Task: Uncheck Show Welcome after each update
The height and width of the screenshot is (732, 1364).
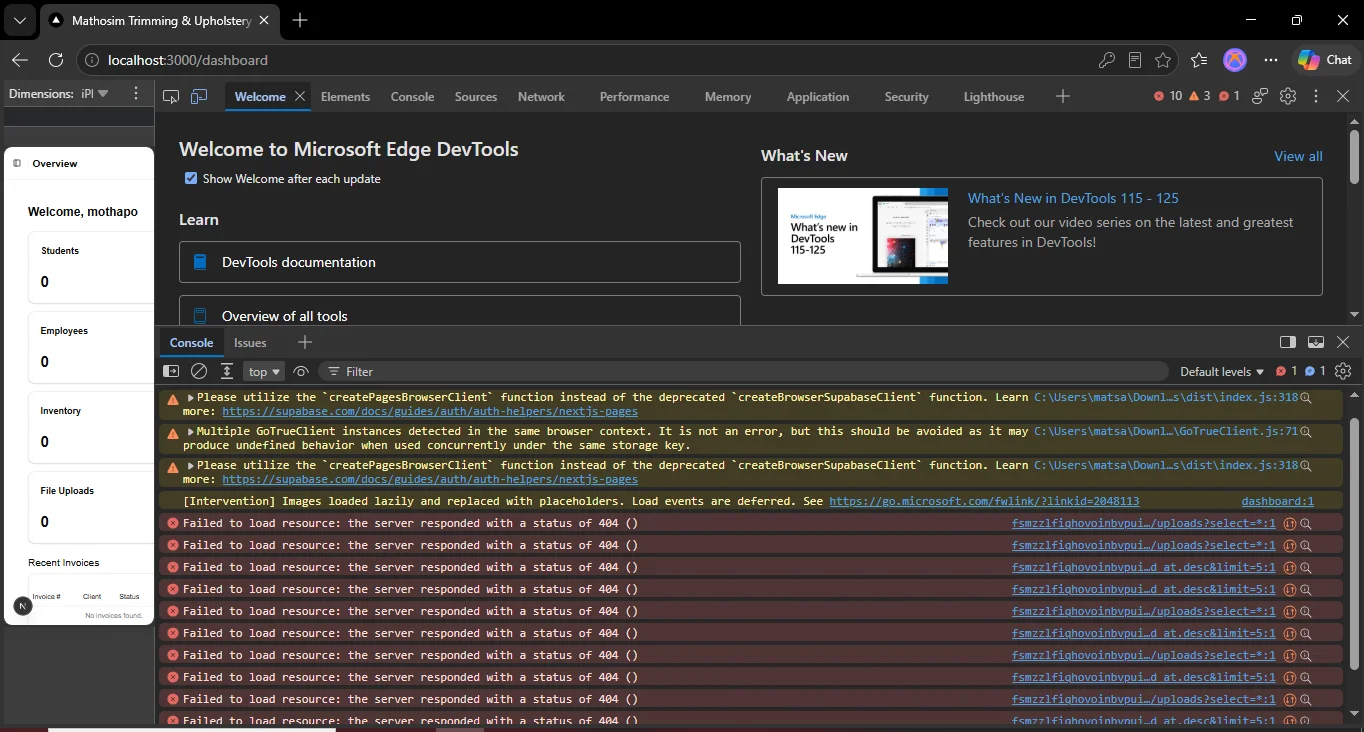Action: click(x=191, y=178)
